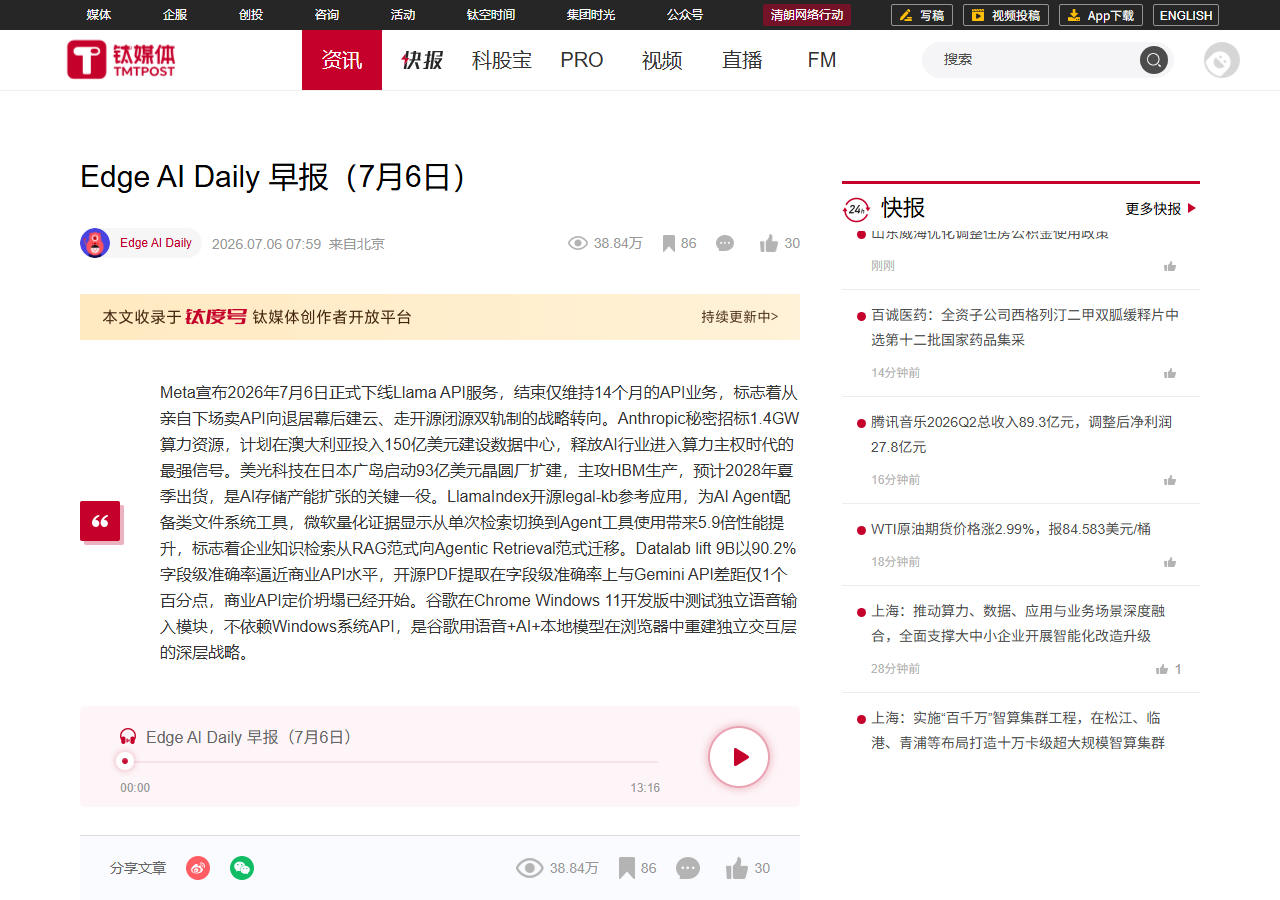Screen dimensions: 1280x900
Task: Like the 山东威海 news item posted 刚刚
Action: click(1170, 266)
